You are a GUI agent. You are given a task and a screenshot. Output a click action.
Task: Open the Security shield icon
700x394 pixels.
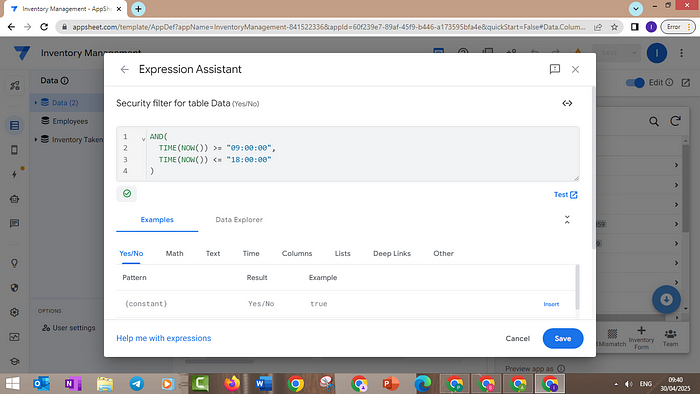[x=14, y=288]
